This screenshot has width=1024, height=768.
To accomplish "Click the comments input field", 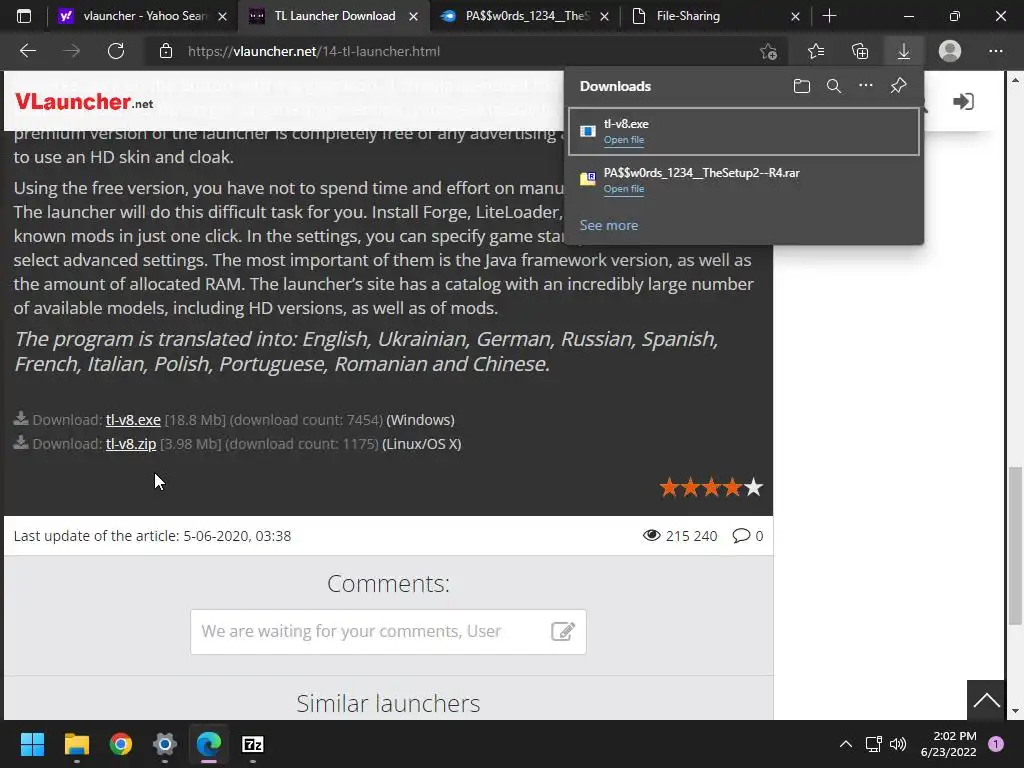I will (x=388, y=632).
